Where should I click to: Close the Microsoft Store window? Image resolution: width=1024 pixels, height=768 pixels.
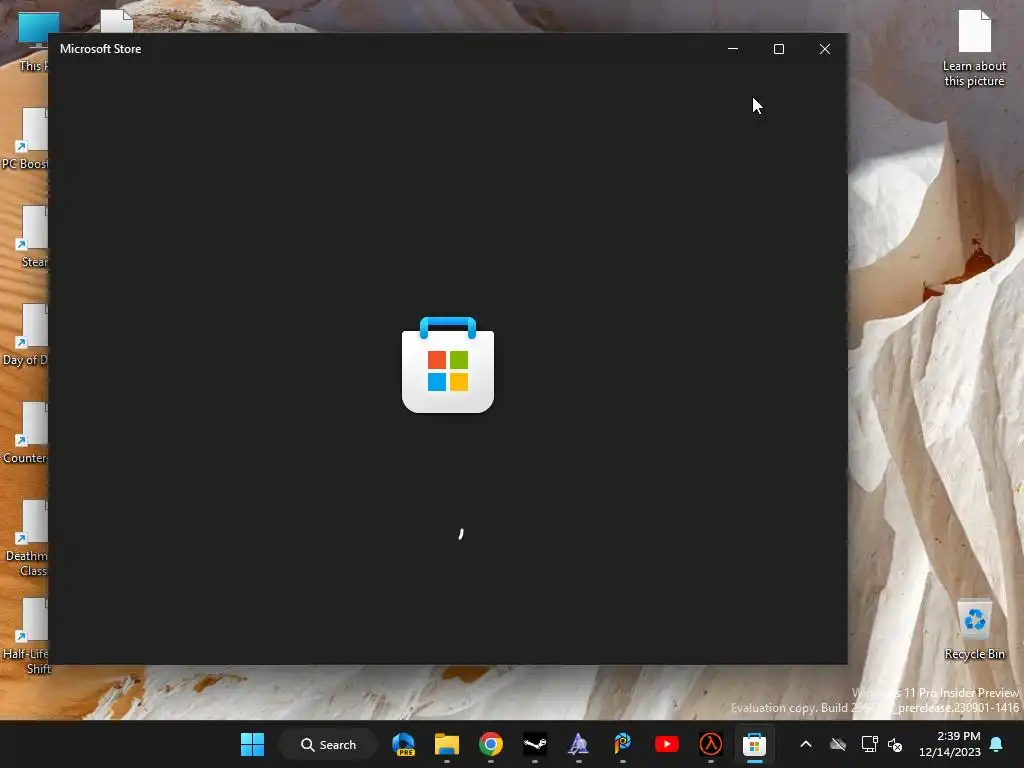[x=825, y=49]
